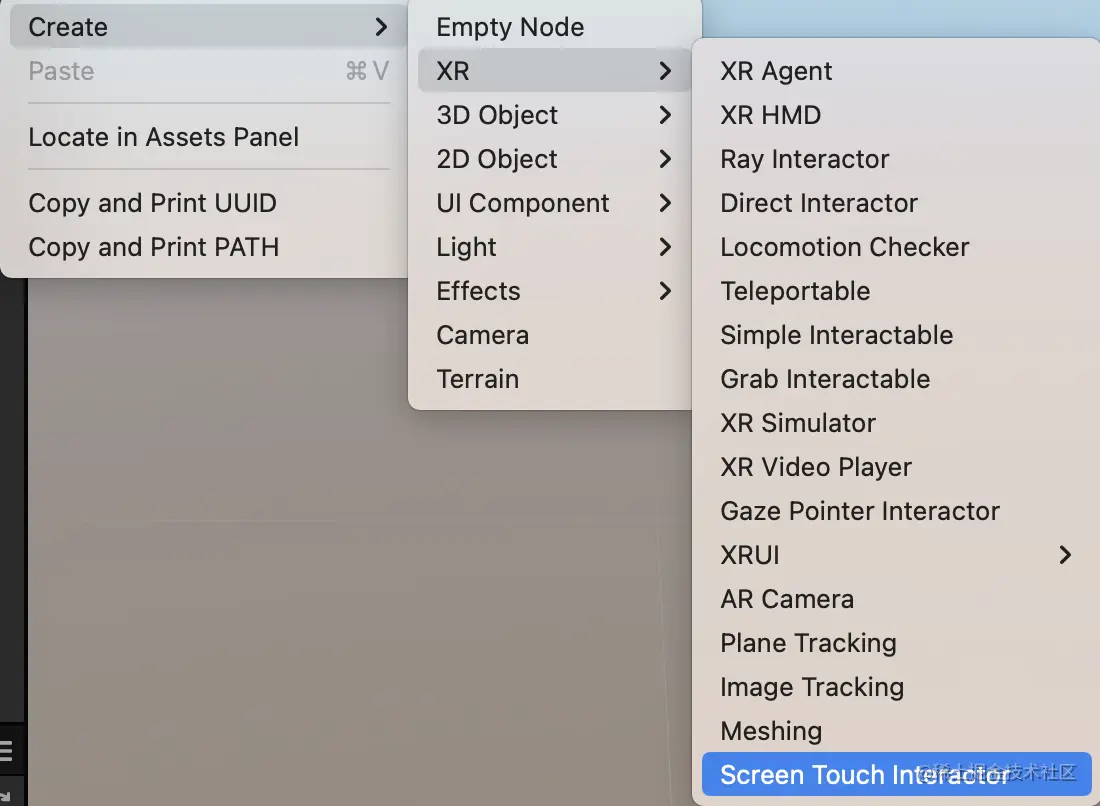Viewport: 1100px width, 806px height.
Task: Create an Empty Node
Action: click(x=510, y=27)
